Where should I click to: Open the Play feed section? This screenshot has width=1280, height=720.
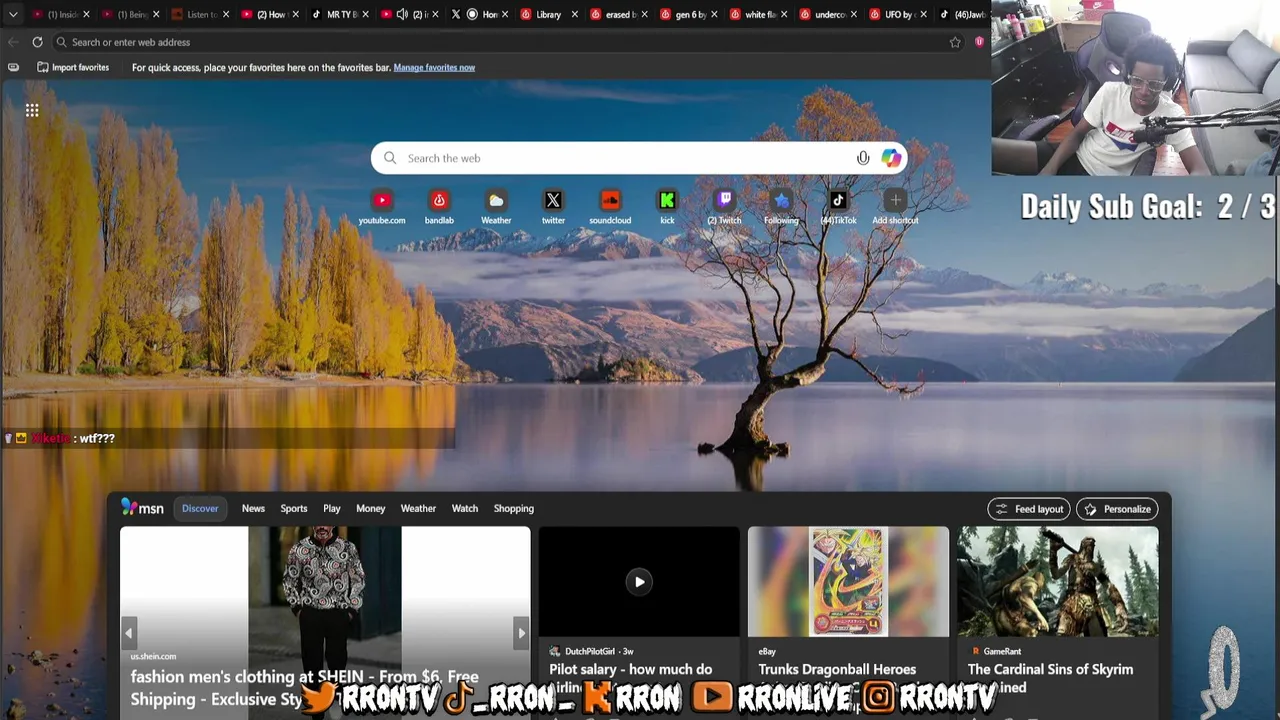pos(332,508)
